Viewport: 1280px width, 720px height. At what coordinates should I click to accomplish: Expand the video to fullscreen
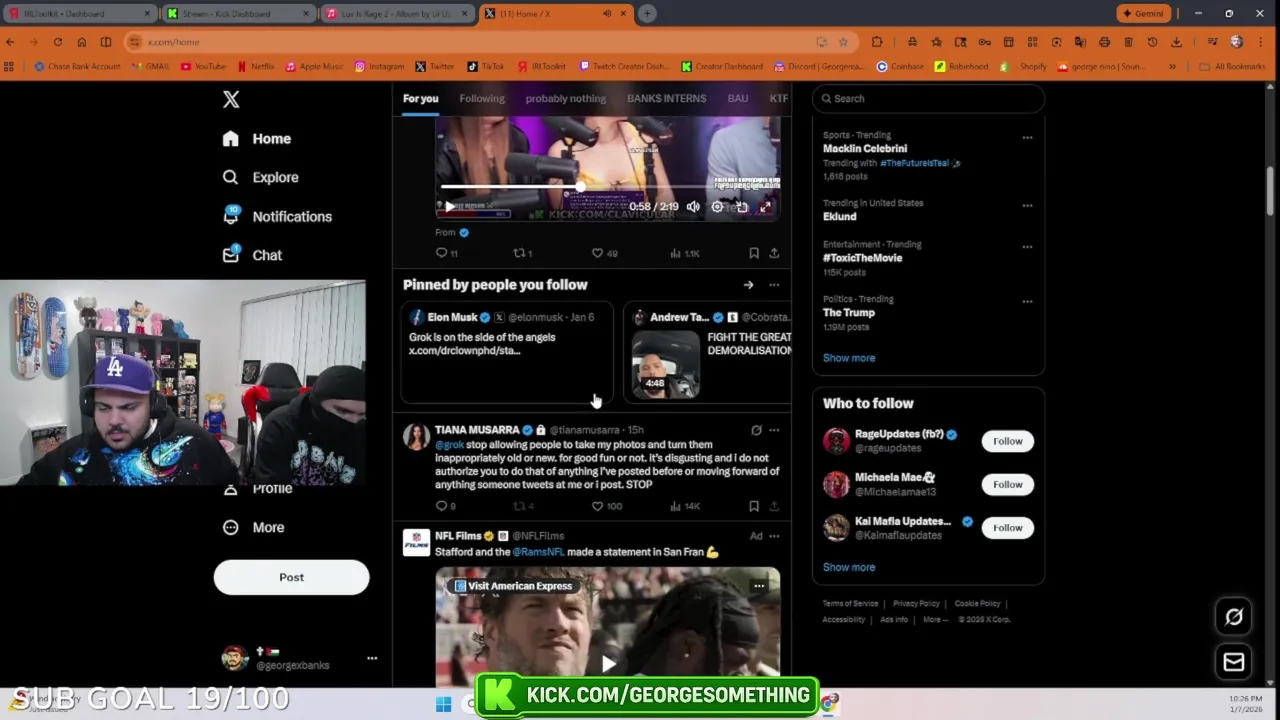coord(765,207)
